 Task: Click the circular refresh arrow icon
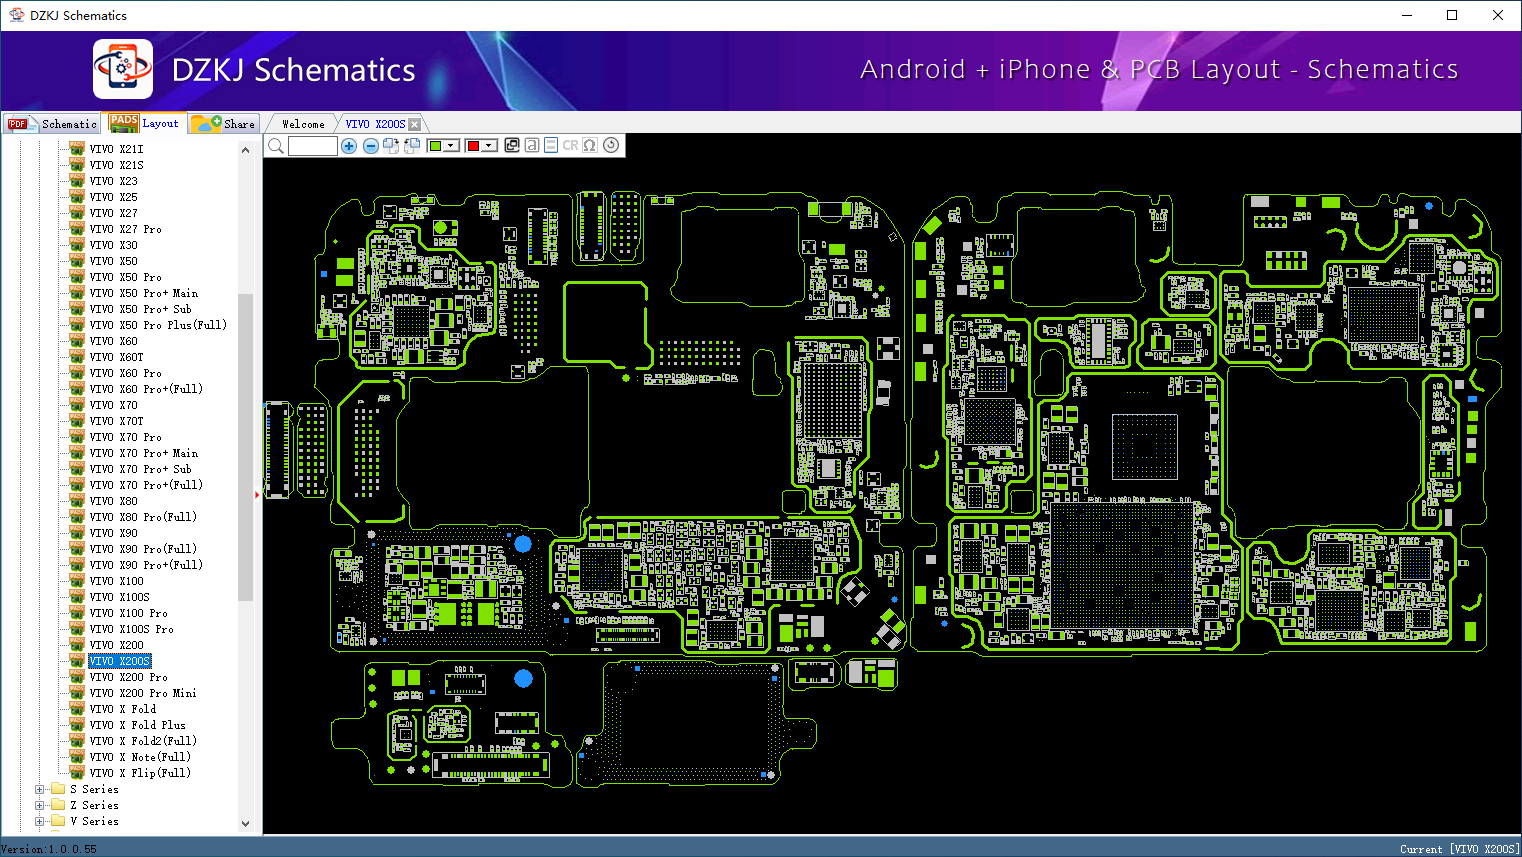pyautogui.click(x=611, y=145)
